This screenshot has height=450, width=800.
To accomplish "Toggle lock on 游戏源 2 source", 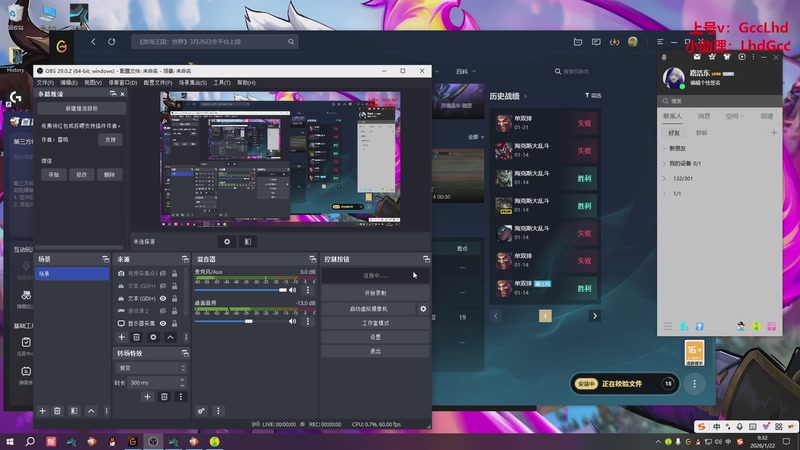I will click(x=174, y=311).
